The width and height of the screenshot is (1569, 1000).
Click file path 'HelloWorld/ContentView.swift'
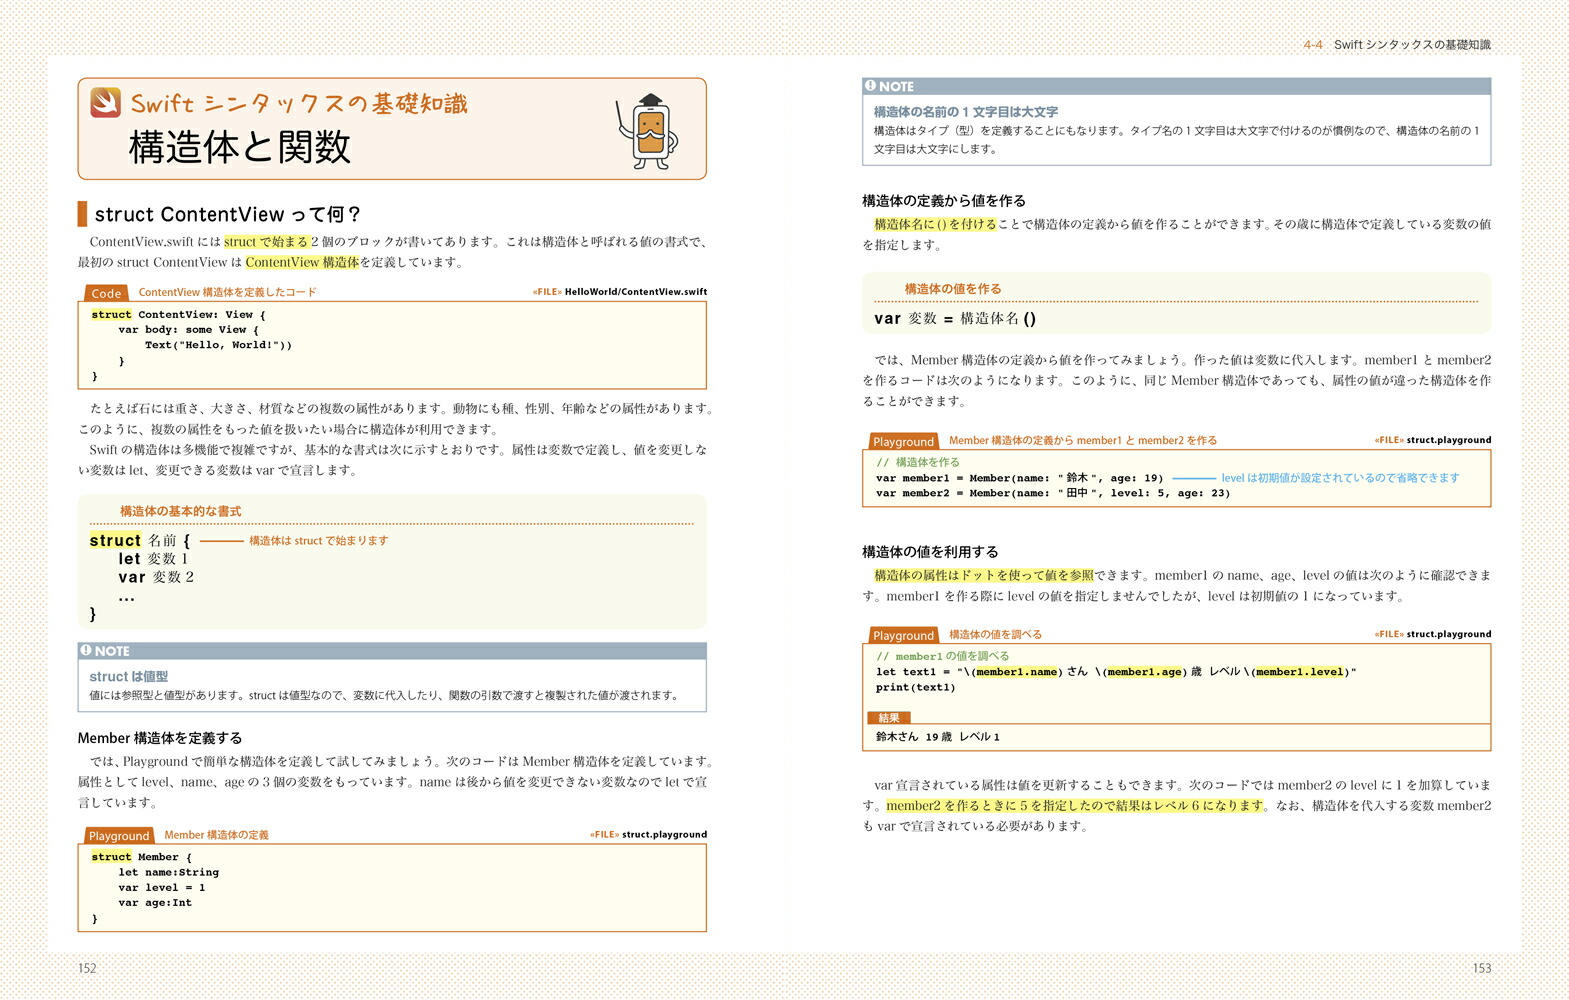(636, 292)
